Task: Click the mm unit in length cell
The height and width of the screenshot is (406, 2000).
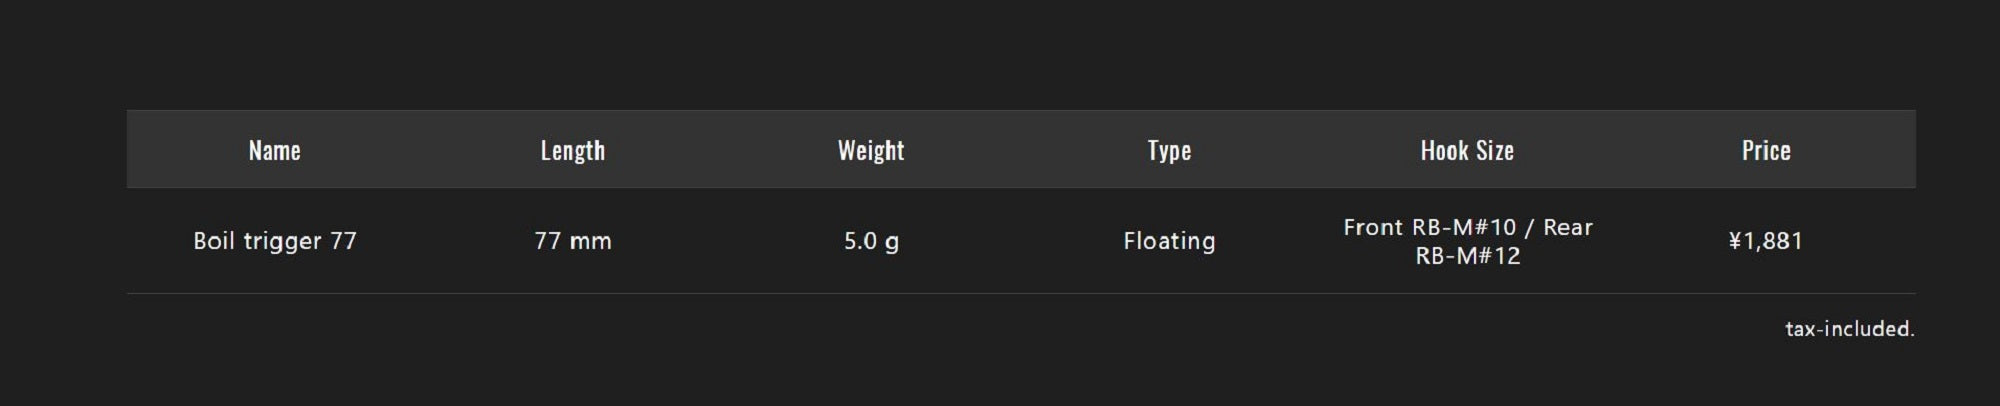Action: coord(590,241)
